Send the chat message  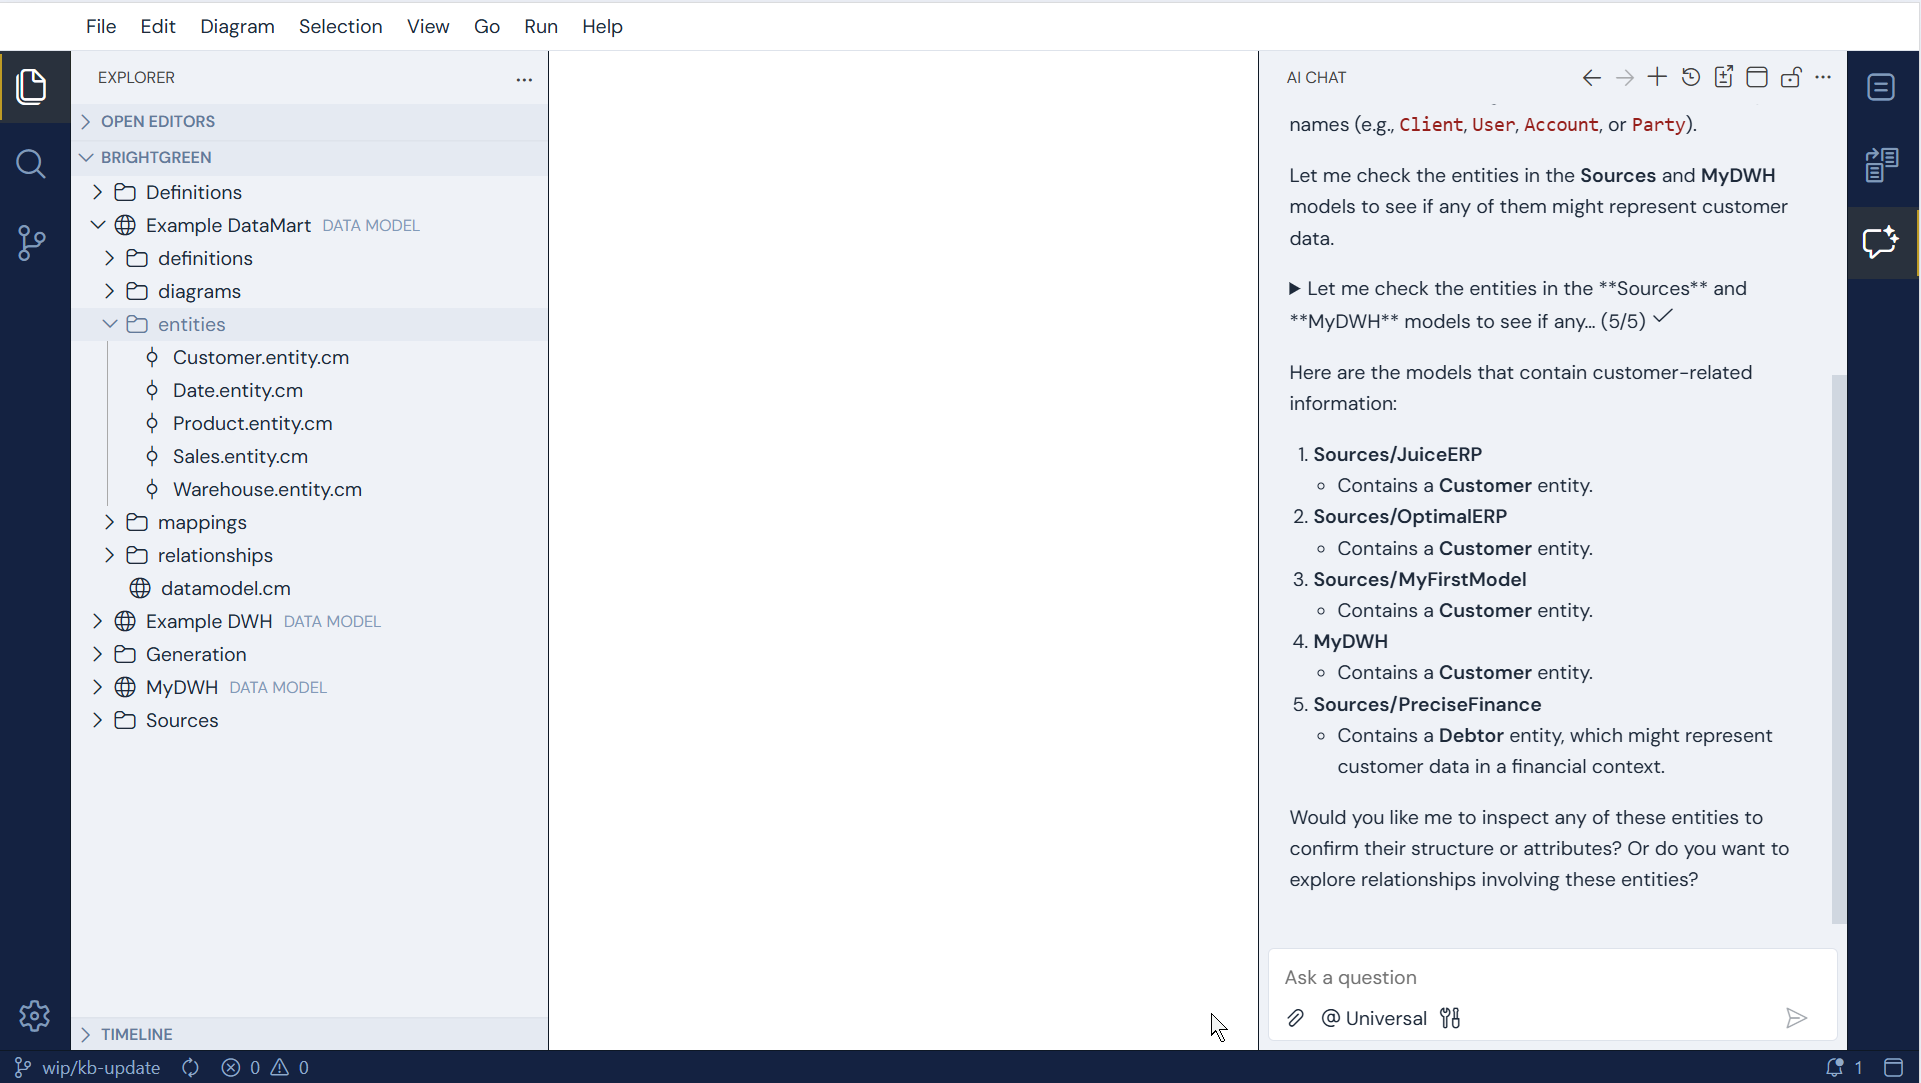coord(1796,1018)
